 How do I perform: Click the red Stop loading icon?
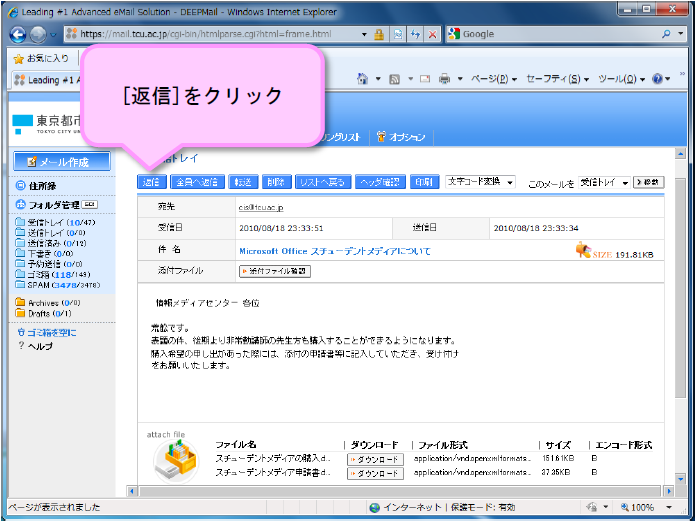point(432,34)
